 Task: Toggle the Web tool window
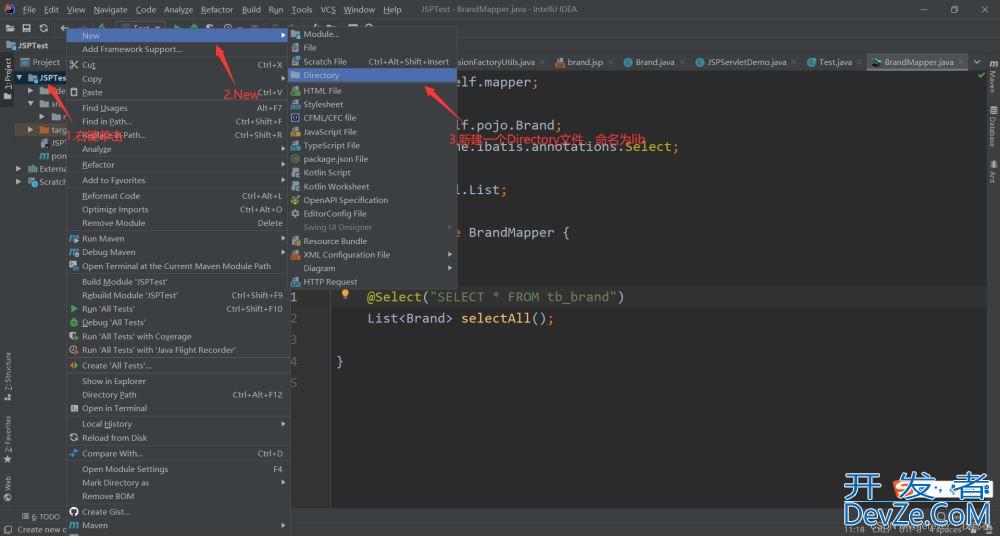coord(8,489)
